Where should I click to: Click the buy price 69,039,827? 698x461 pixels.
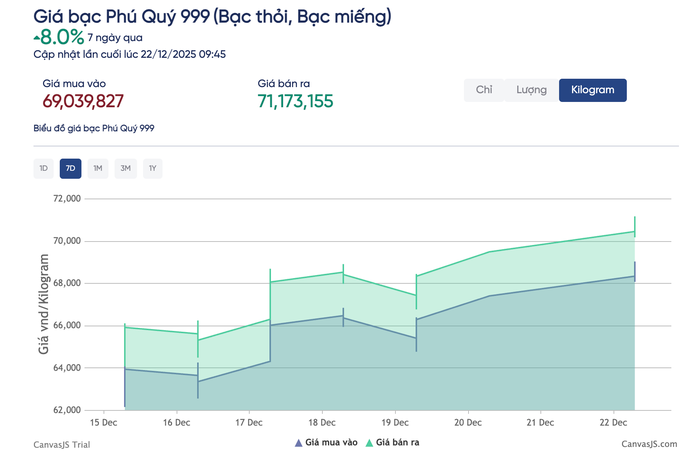(83, 101)
